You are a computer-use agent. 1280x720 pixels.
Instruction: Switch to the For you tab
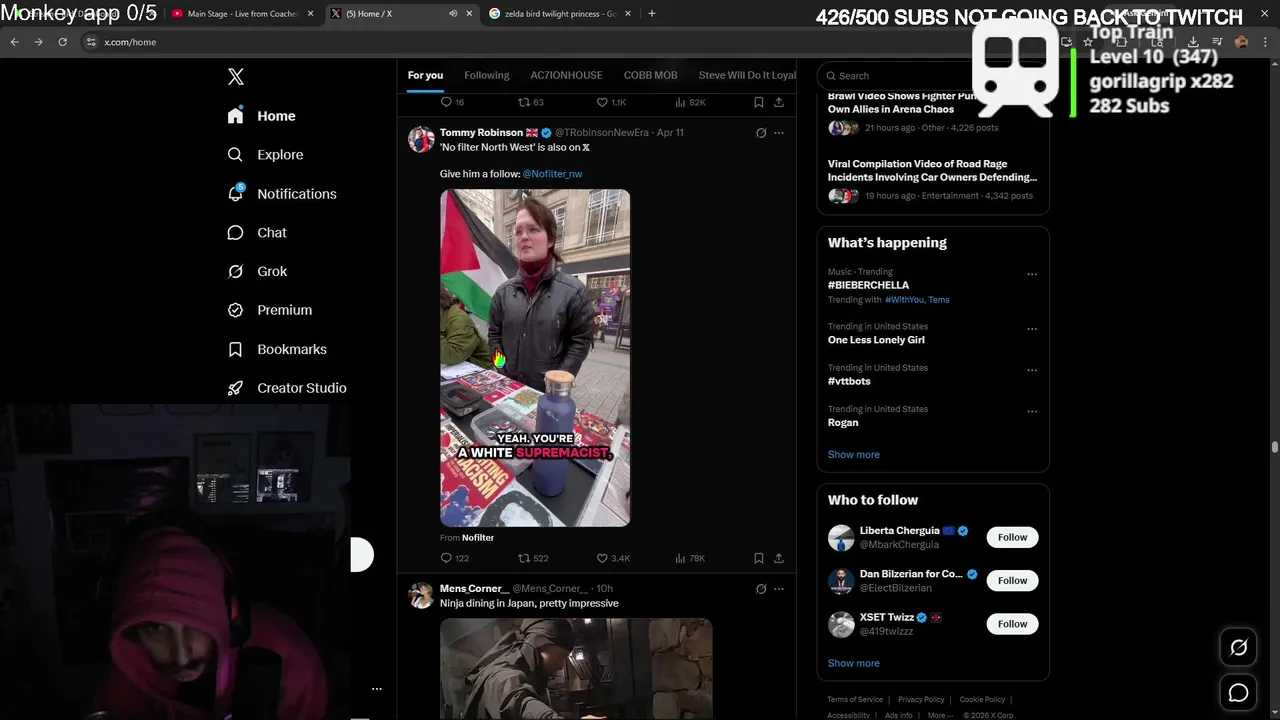[425, 75]
